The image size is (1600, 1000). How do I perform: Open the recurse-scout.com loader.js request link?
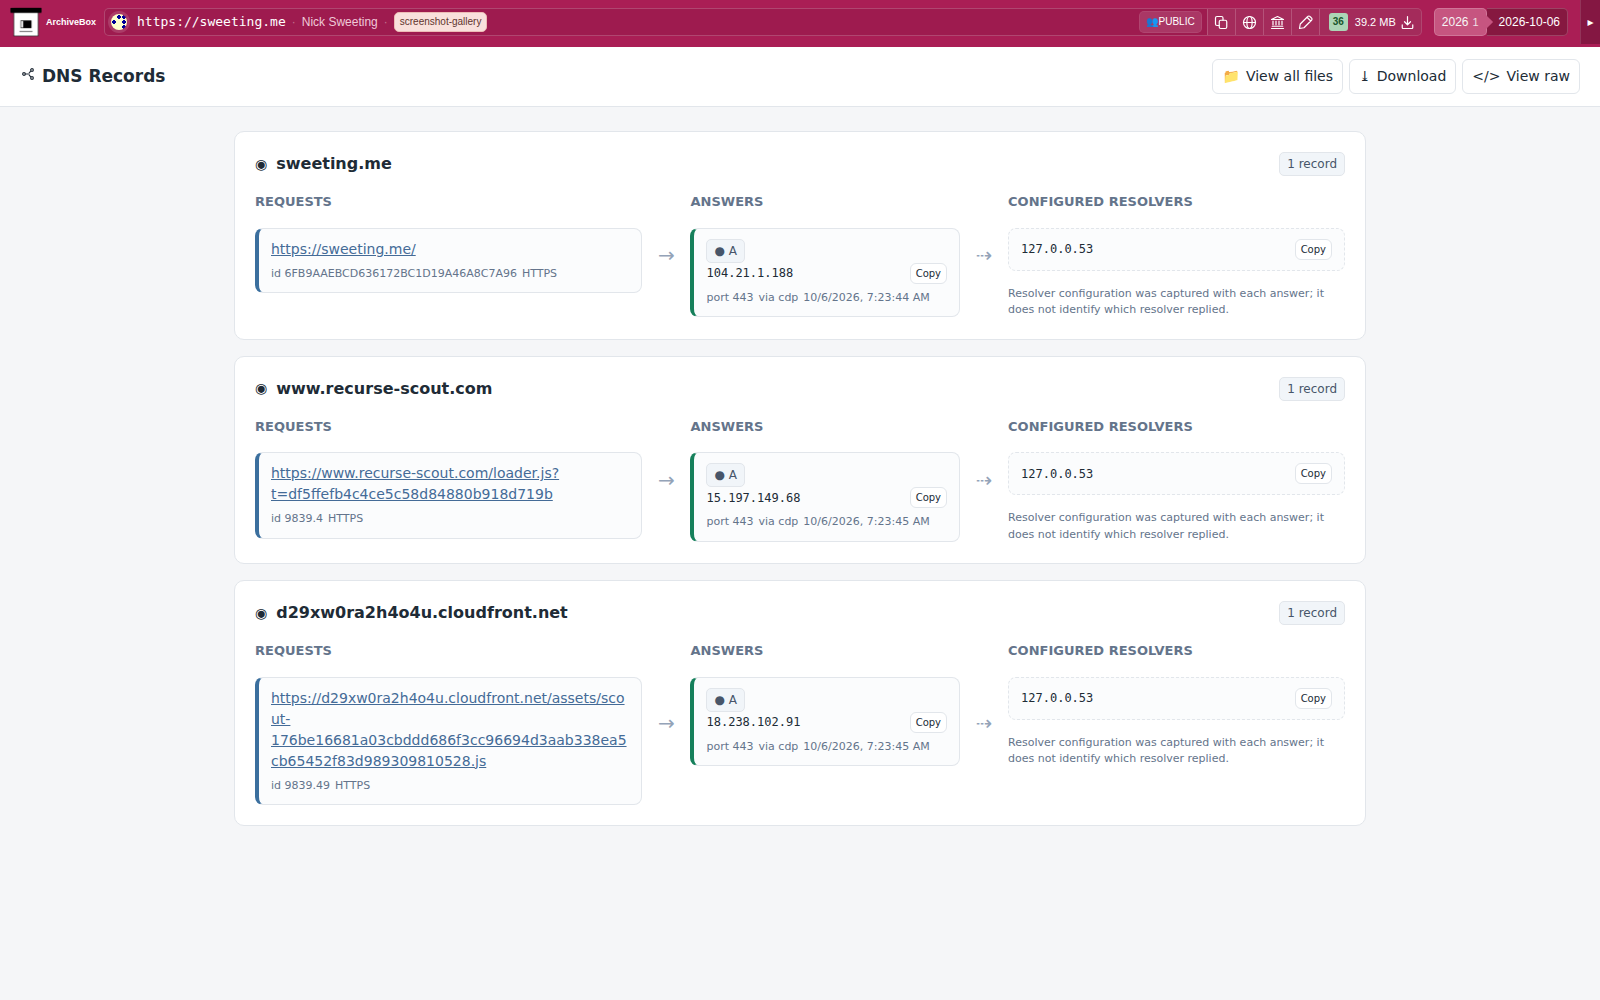(414, 483)
